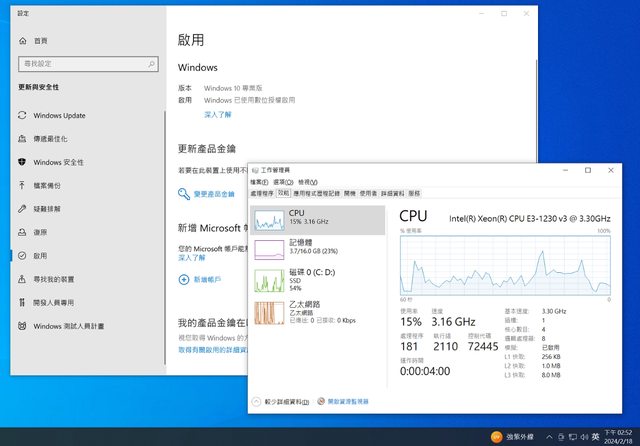This screenshot has height=446, width=640.
Task: Open the 強紫外線 weather widget on taskbar
Action: point(512,437)
